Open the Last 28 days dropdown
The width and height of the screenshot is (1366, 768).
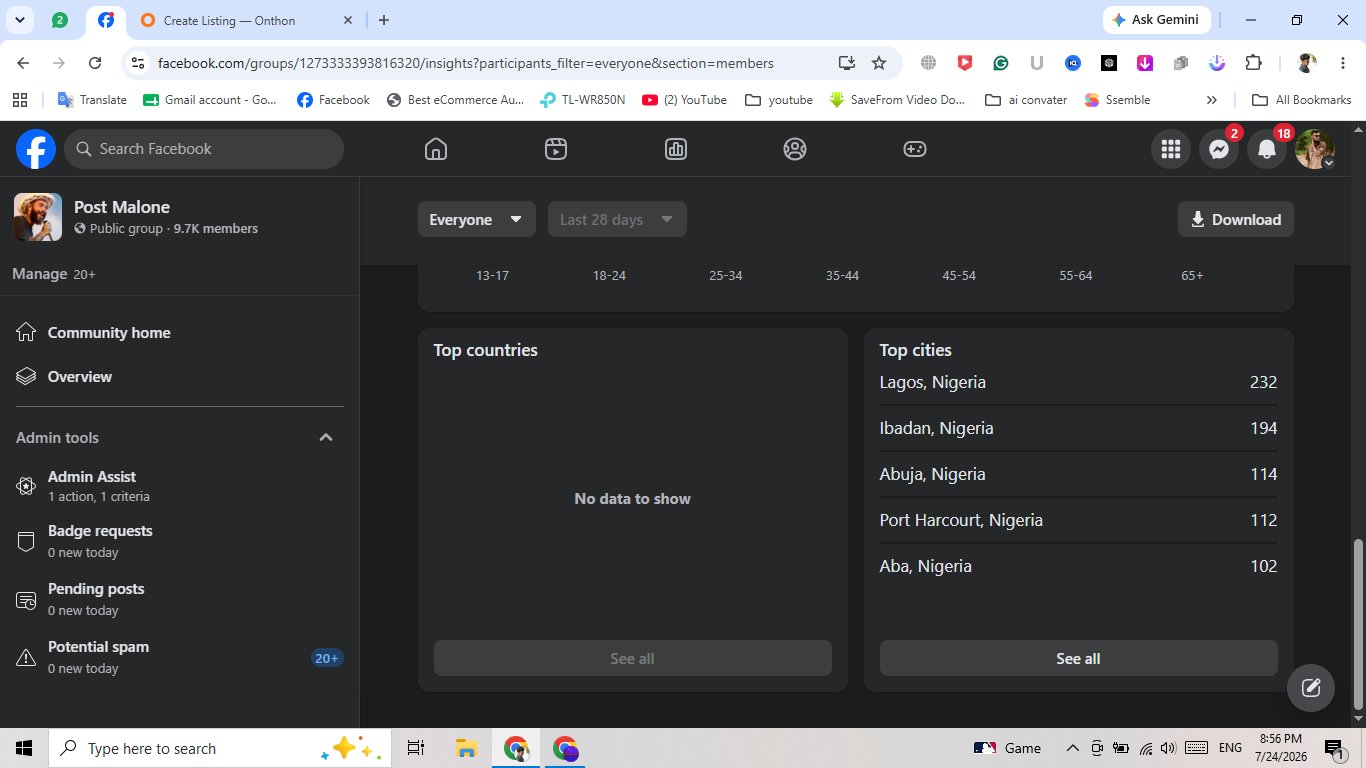(617, 219)
